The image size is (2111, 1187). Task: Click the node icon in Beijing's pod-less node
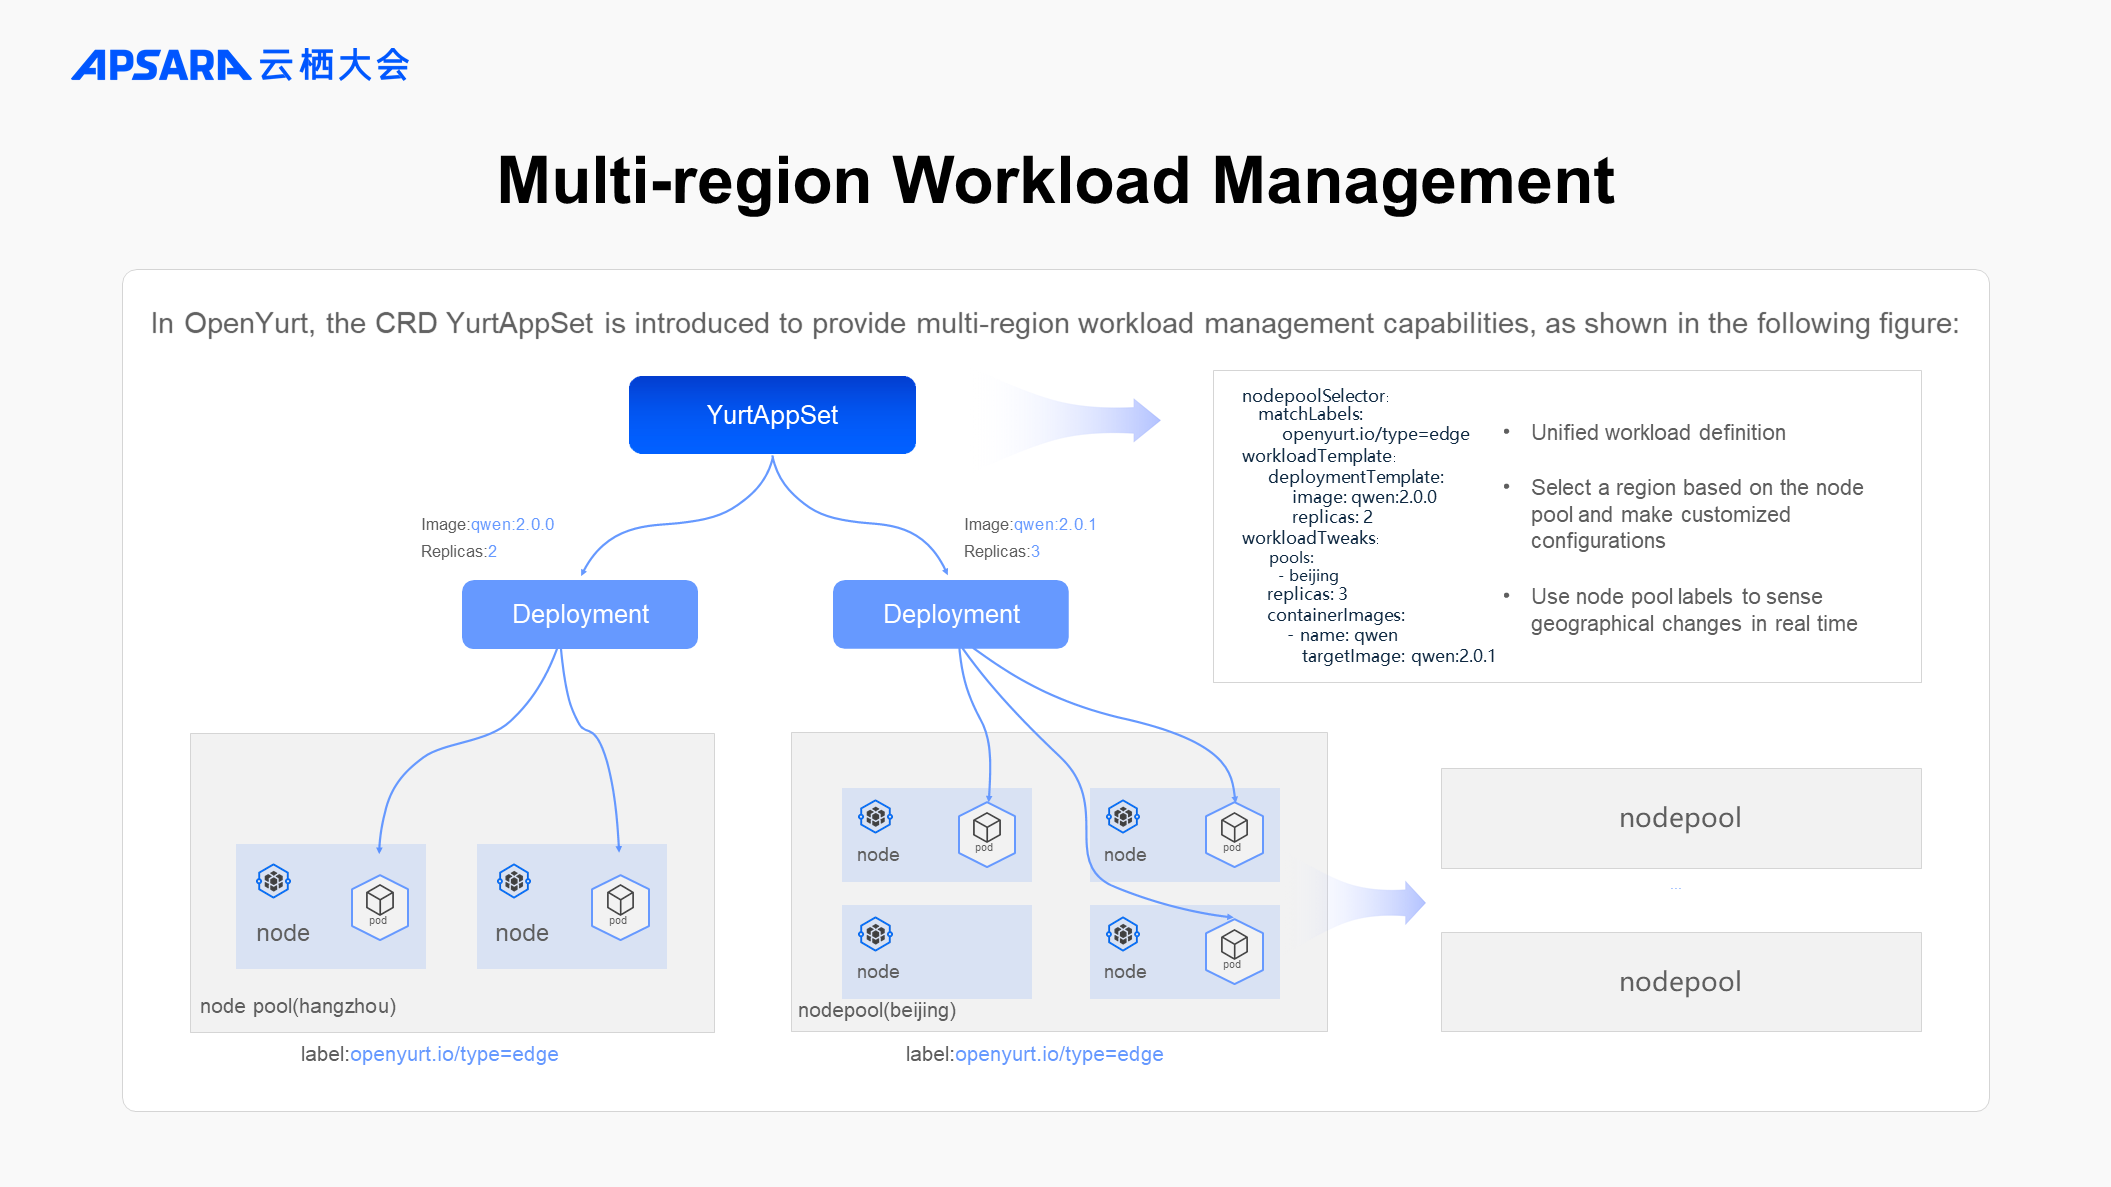pyautogui.click(x=875, y=934)
